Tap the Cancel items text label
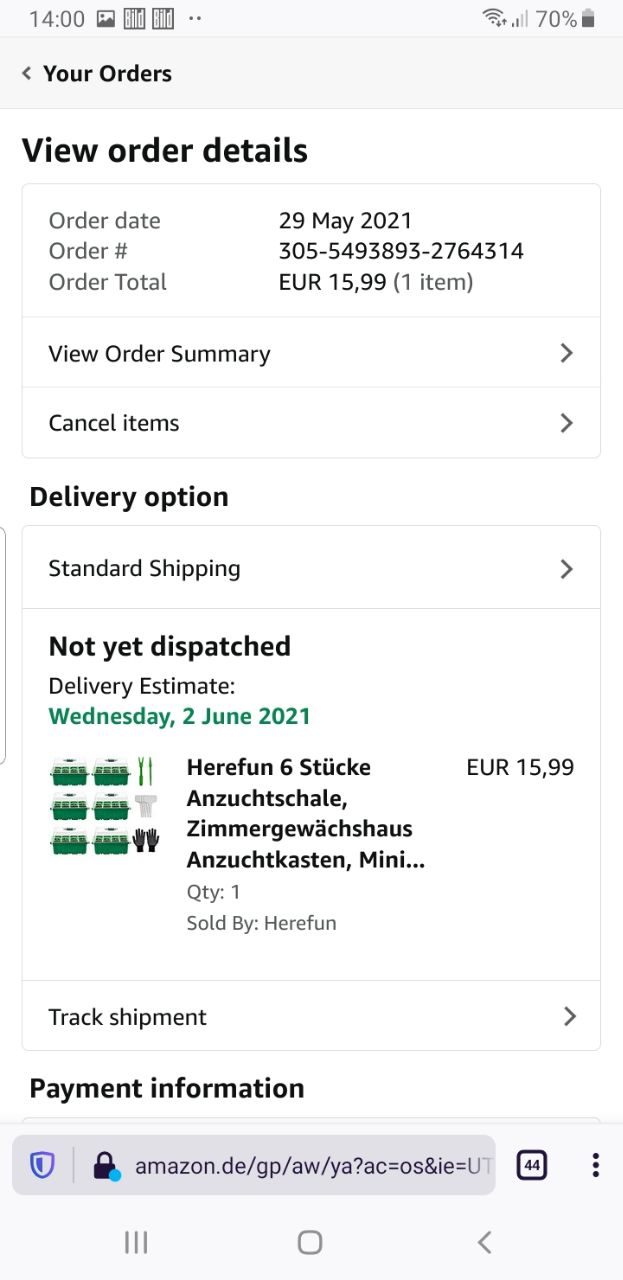This screenshot has height=1280, width=623. click(114, 423)
